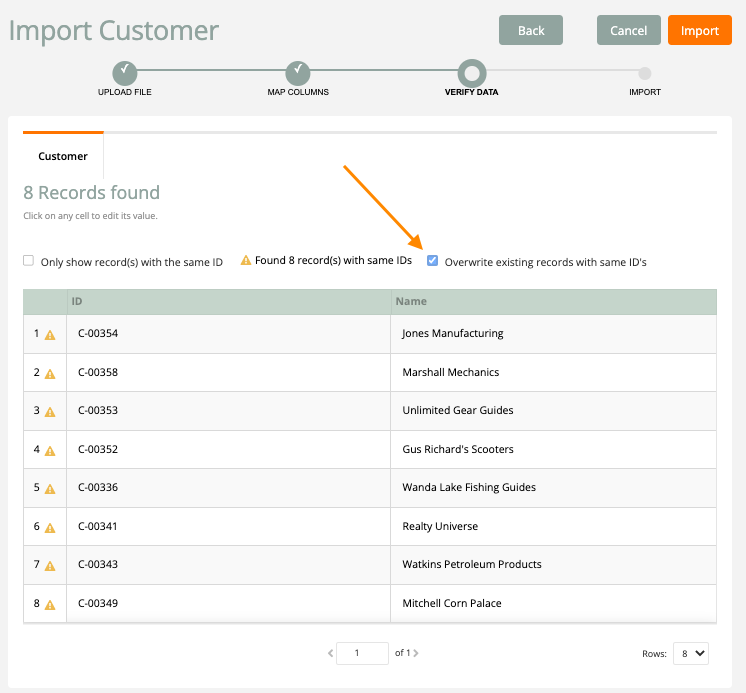The image size is (746, 693).
Task: Edit the Realty Universe name cell
Action: [554, 527]
